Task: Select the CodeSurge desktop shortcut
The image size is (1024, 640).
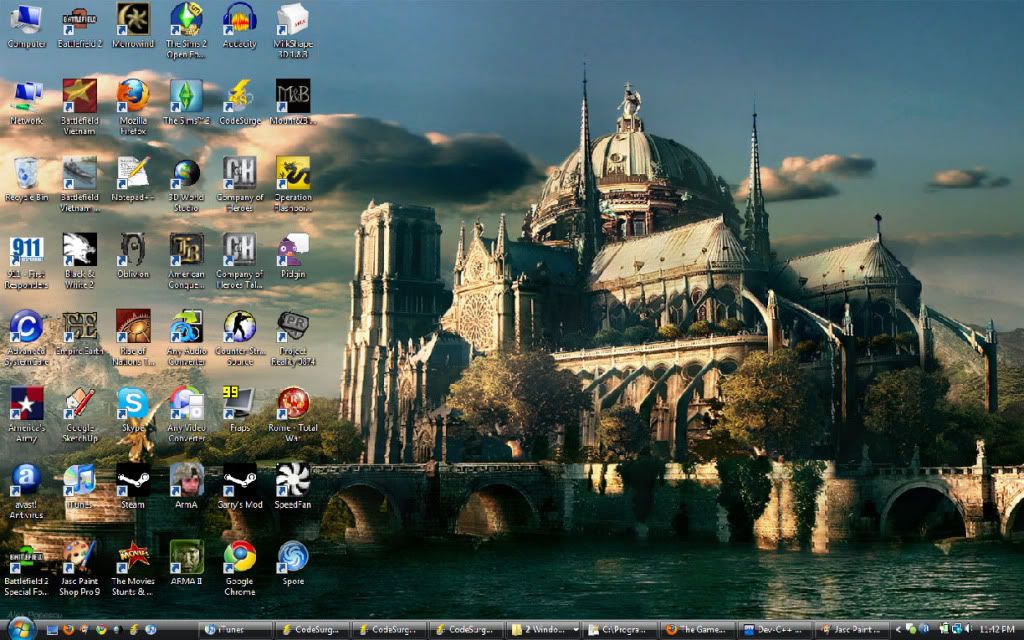Action: pyautogui.click(x=240, y=103)
